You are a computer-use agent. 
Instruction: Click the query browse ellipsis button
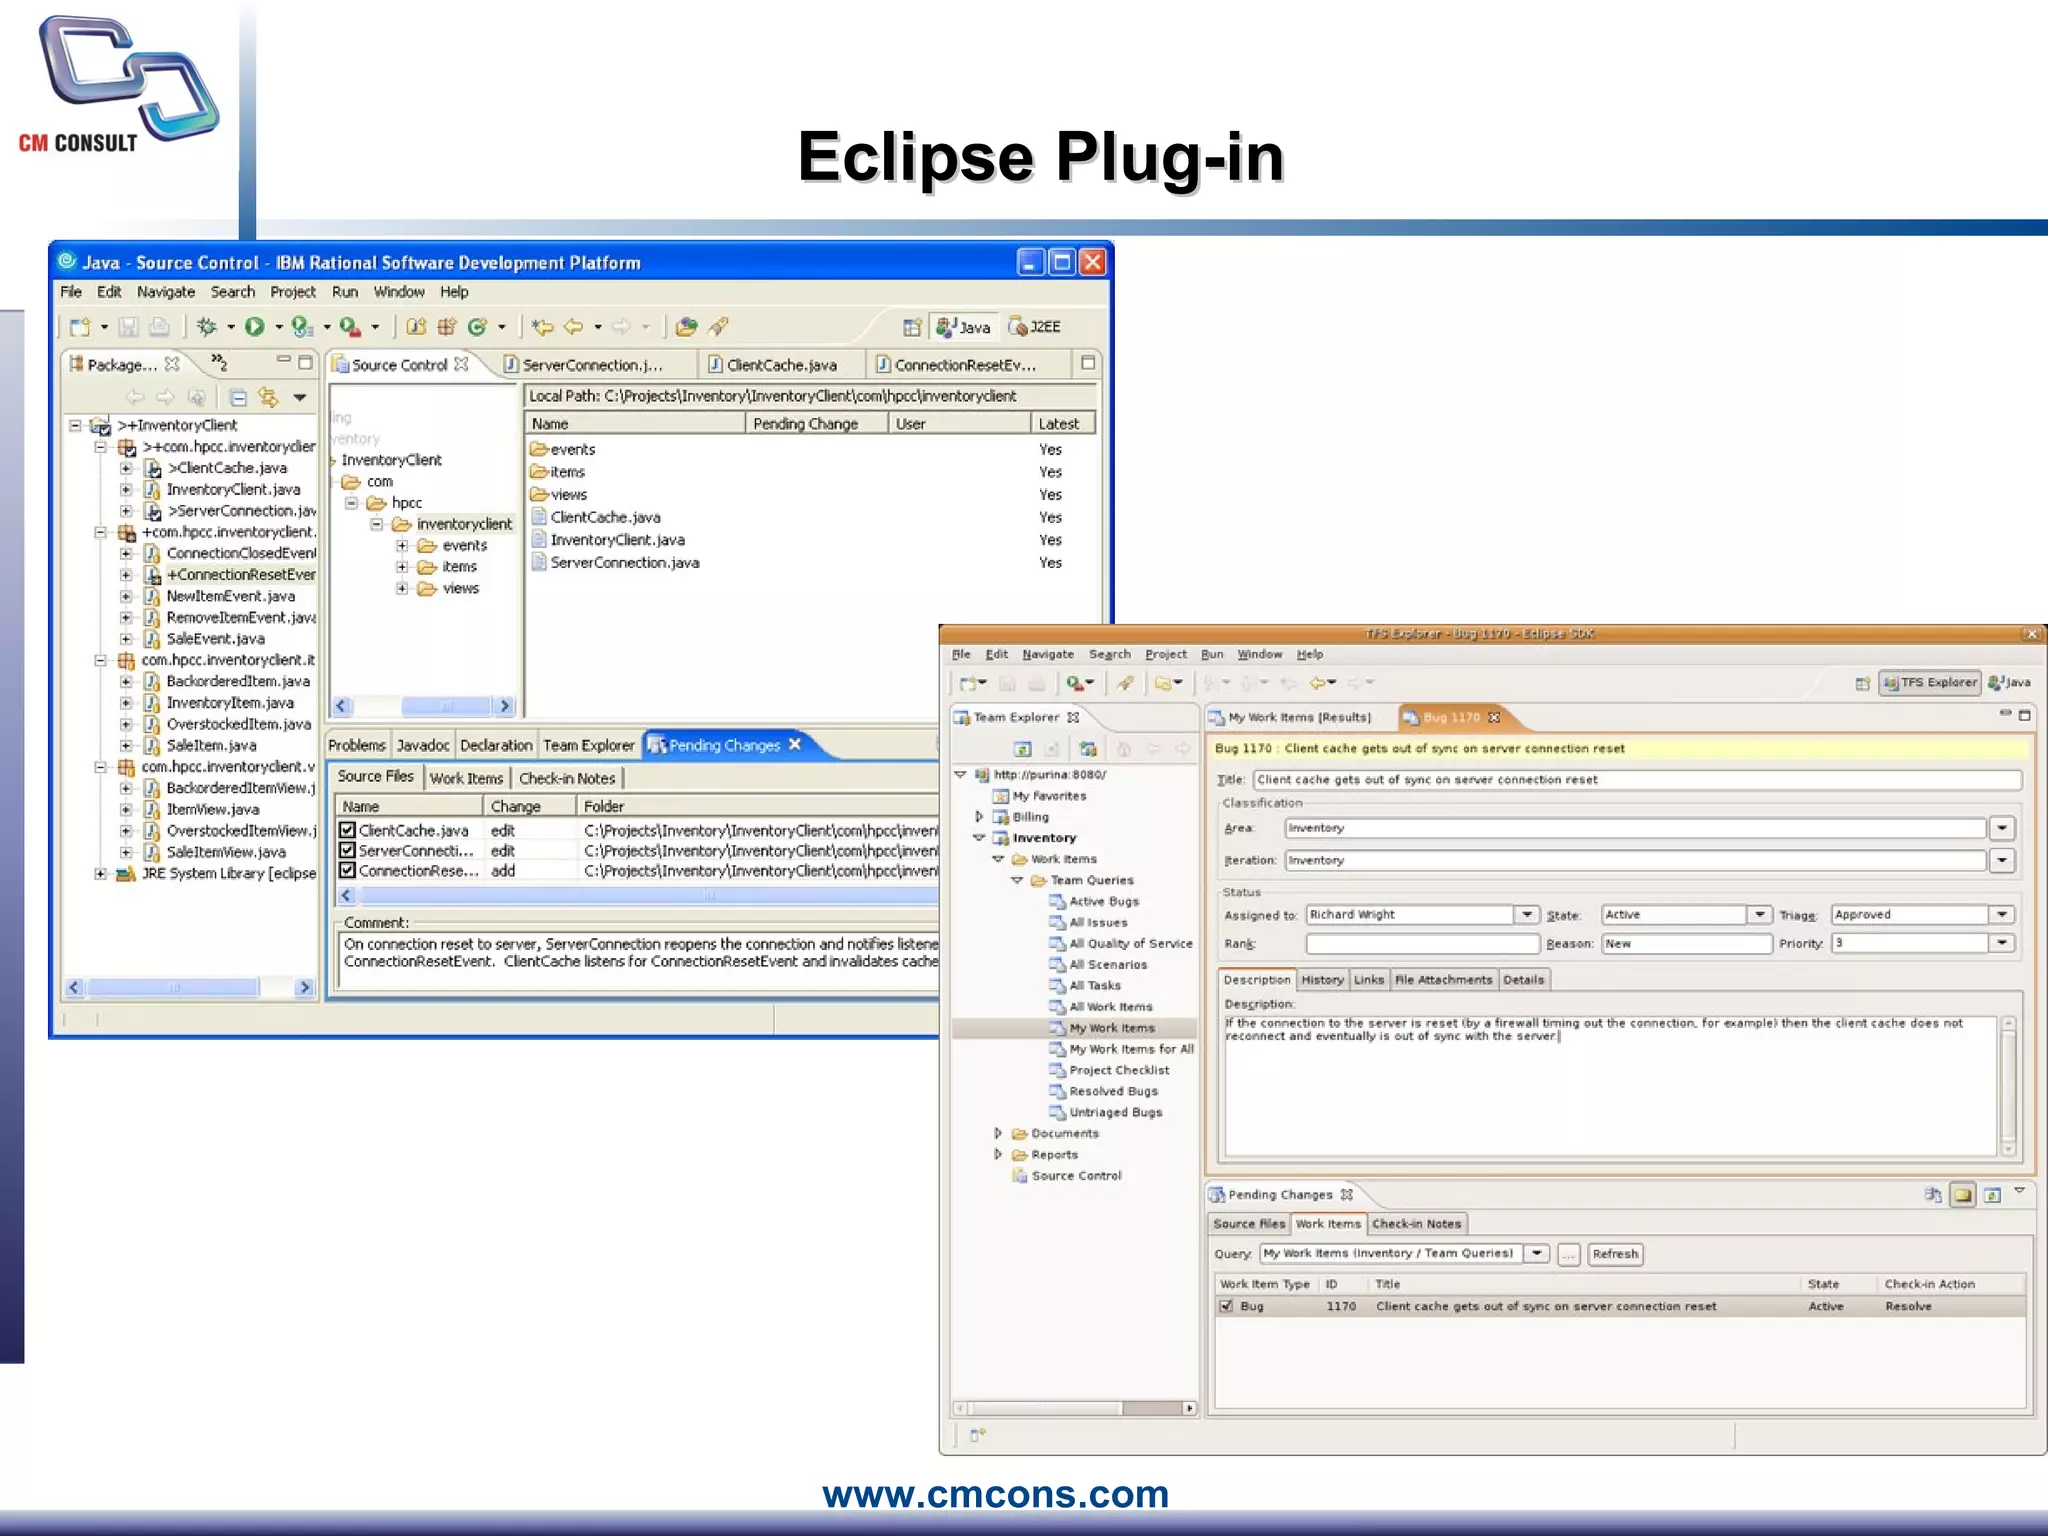click(1568, 1254)
